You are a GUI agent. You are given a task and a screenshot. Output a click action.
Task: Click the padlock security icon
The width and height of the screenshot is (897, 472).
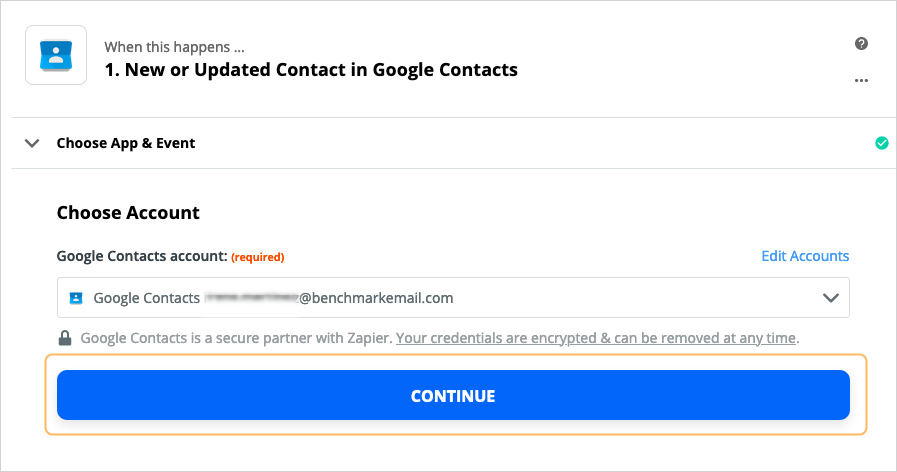tap(65, 338)
